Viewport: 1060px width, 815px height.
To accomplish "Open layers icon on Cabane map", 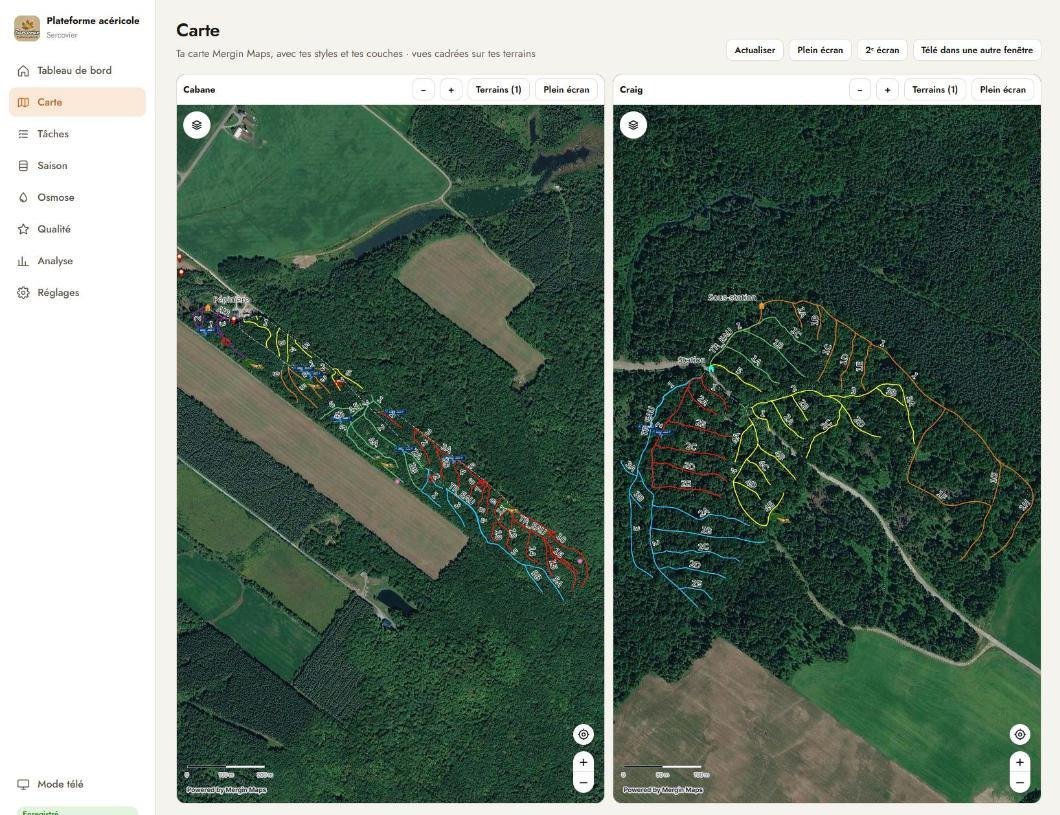I will 197,125.
